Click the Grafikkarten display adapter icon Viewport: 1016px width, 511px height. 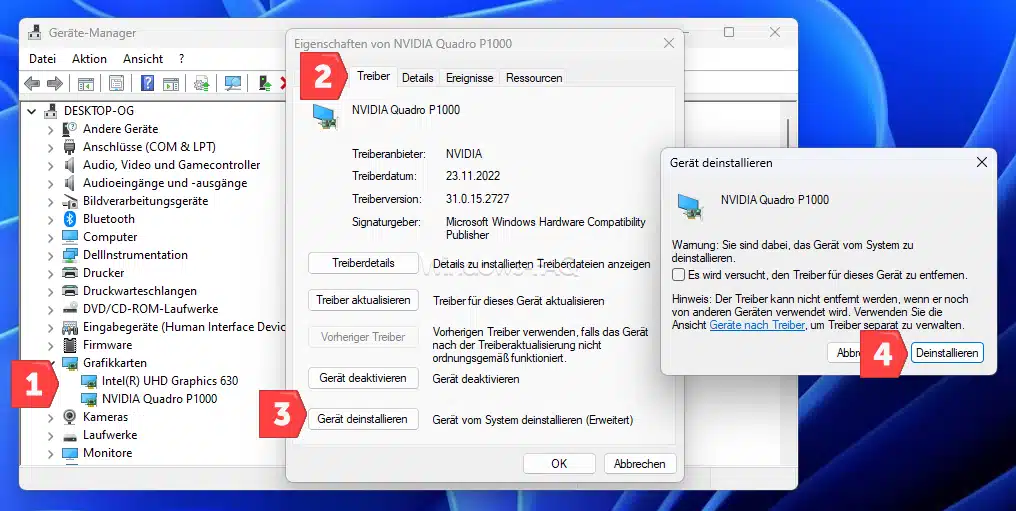click(70, 363)
